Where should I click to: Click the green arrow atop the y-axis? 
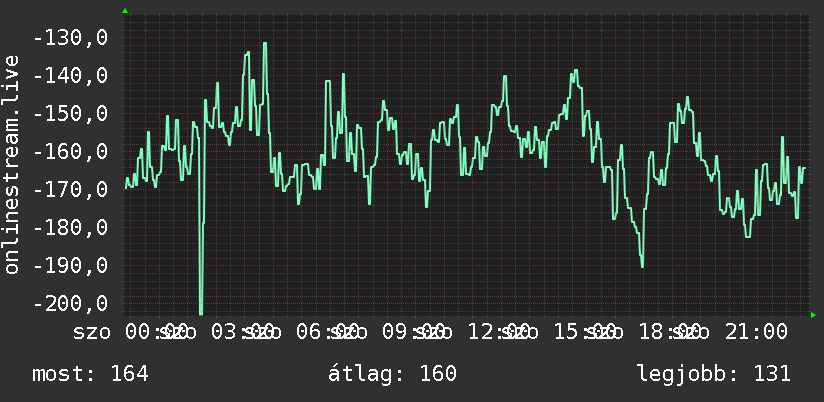(125, 11)
